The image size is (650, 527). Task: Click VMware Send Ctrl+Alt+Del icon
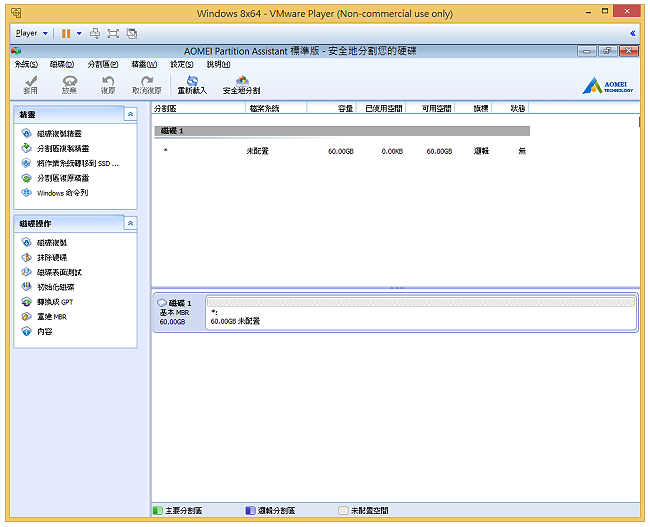coord(95,34)
